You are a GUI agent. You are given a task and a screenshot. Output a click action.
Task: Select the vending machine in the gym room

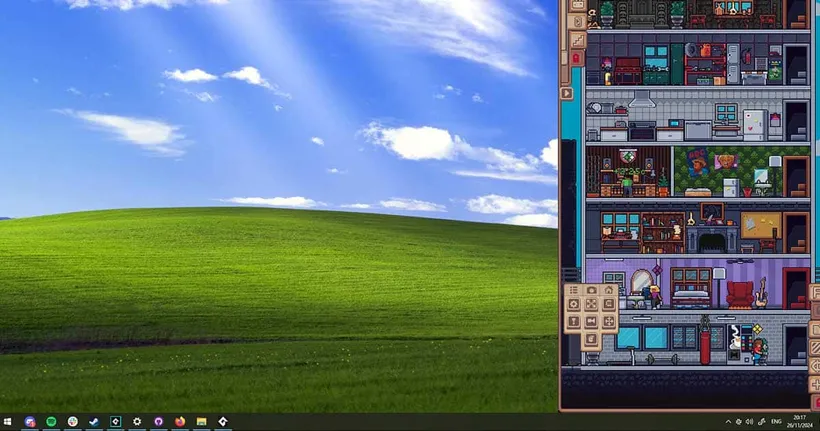coord(738,343)
